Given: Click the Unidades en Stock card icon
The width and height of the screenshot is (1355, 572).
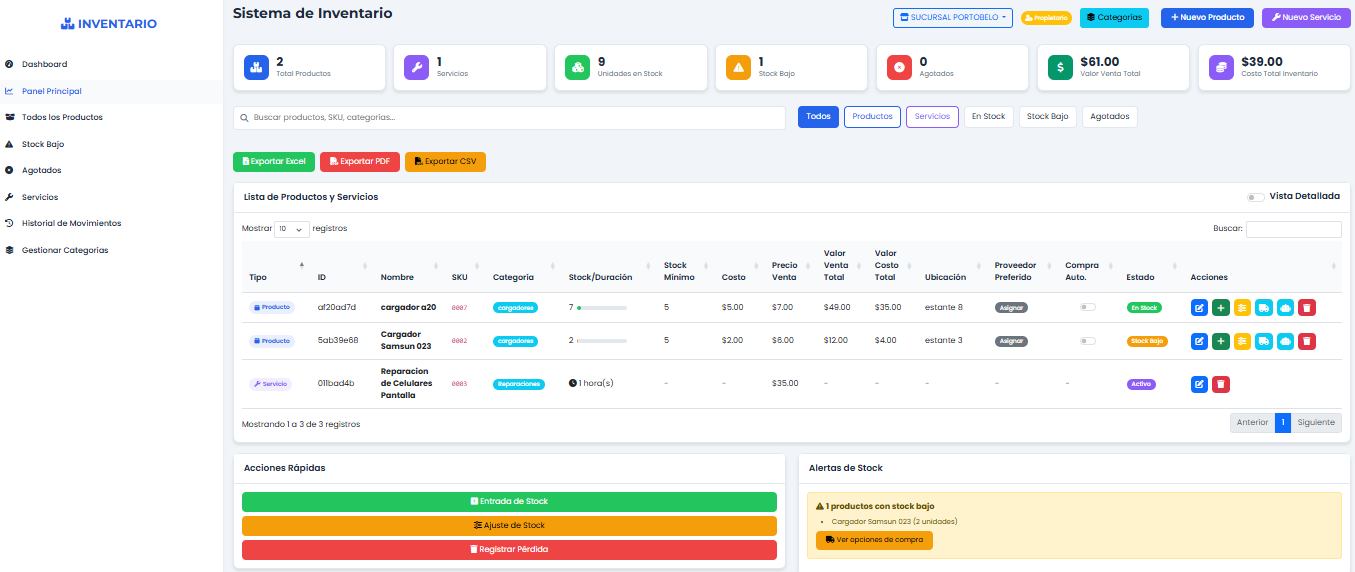Looking at the screenshot, I should point(578,67).
